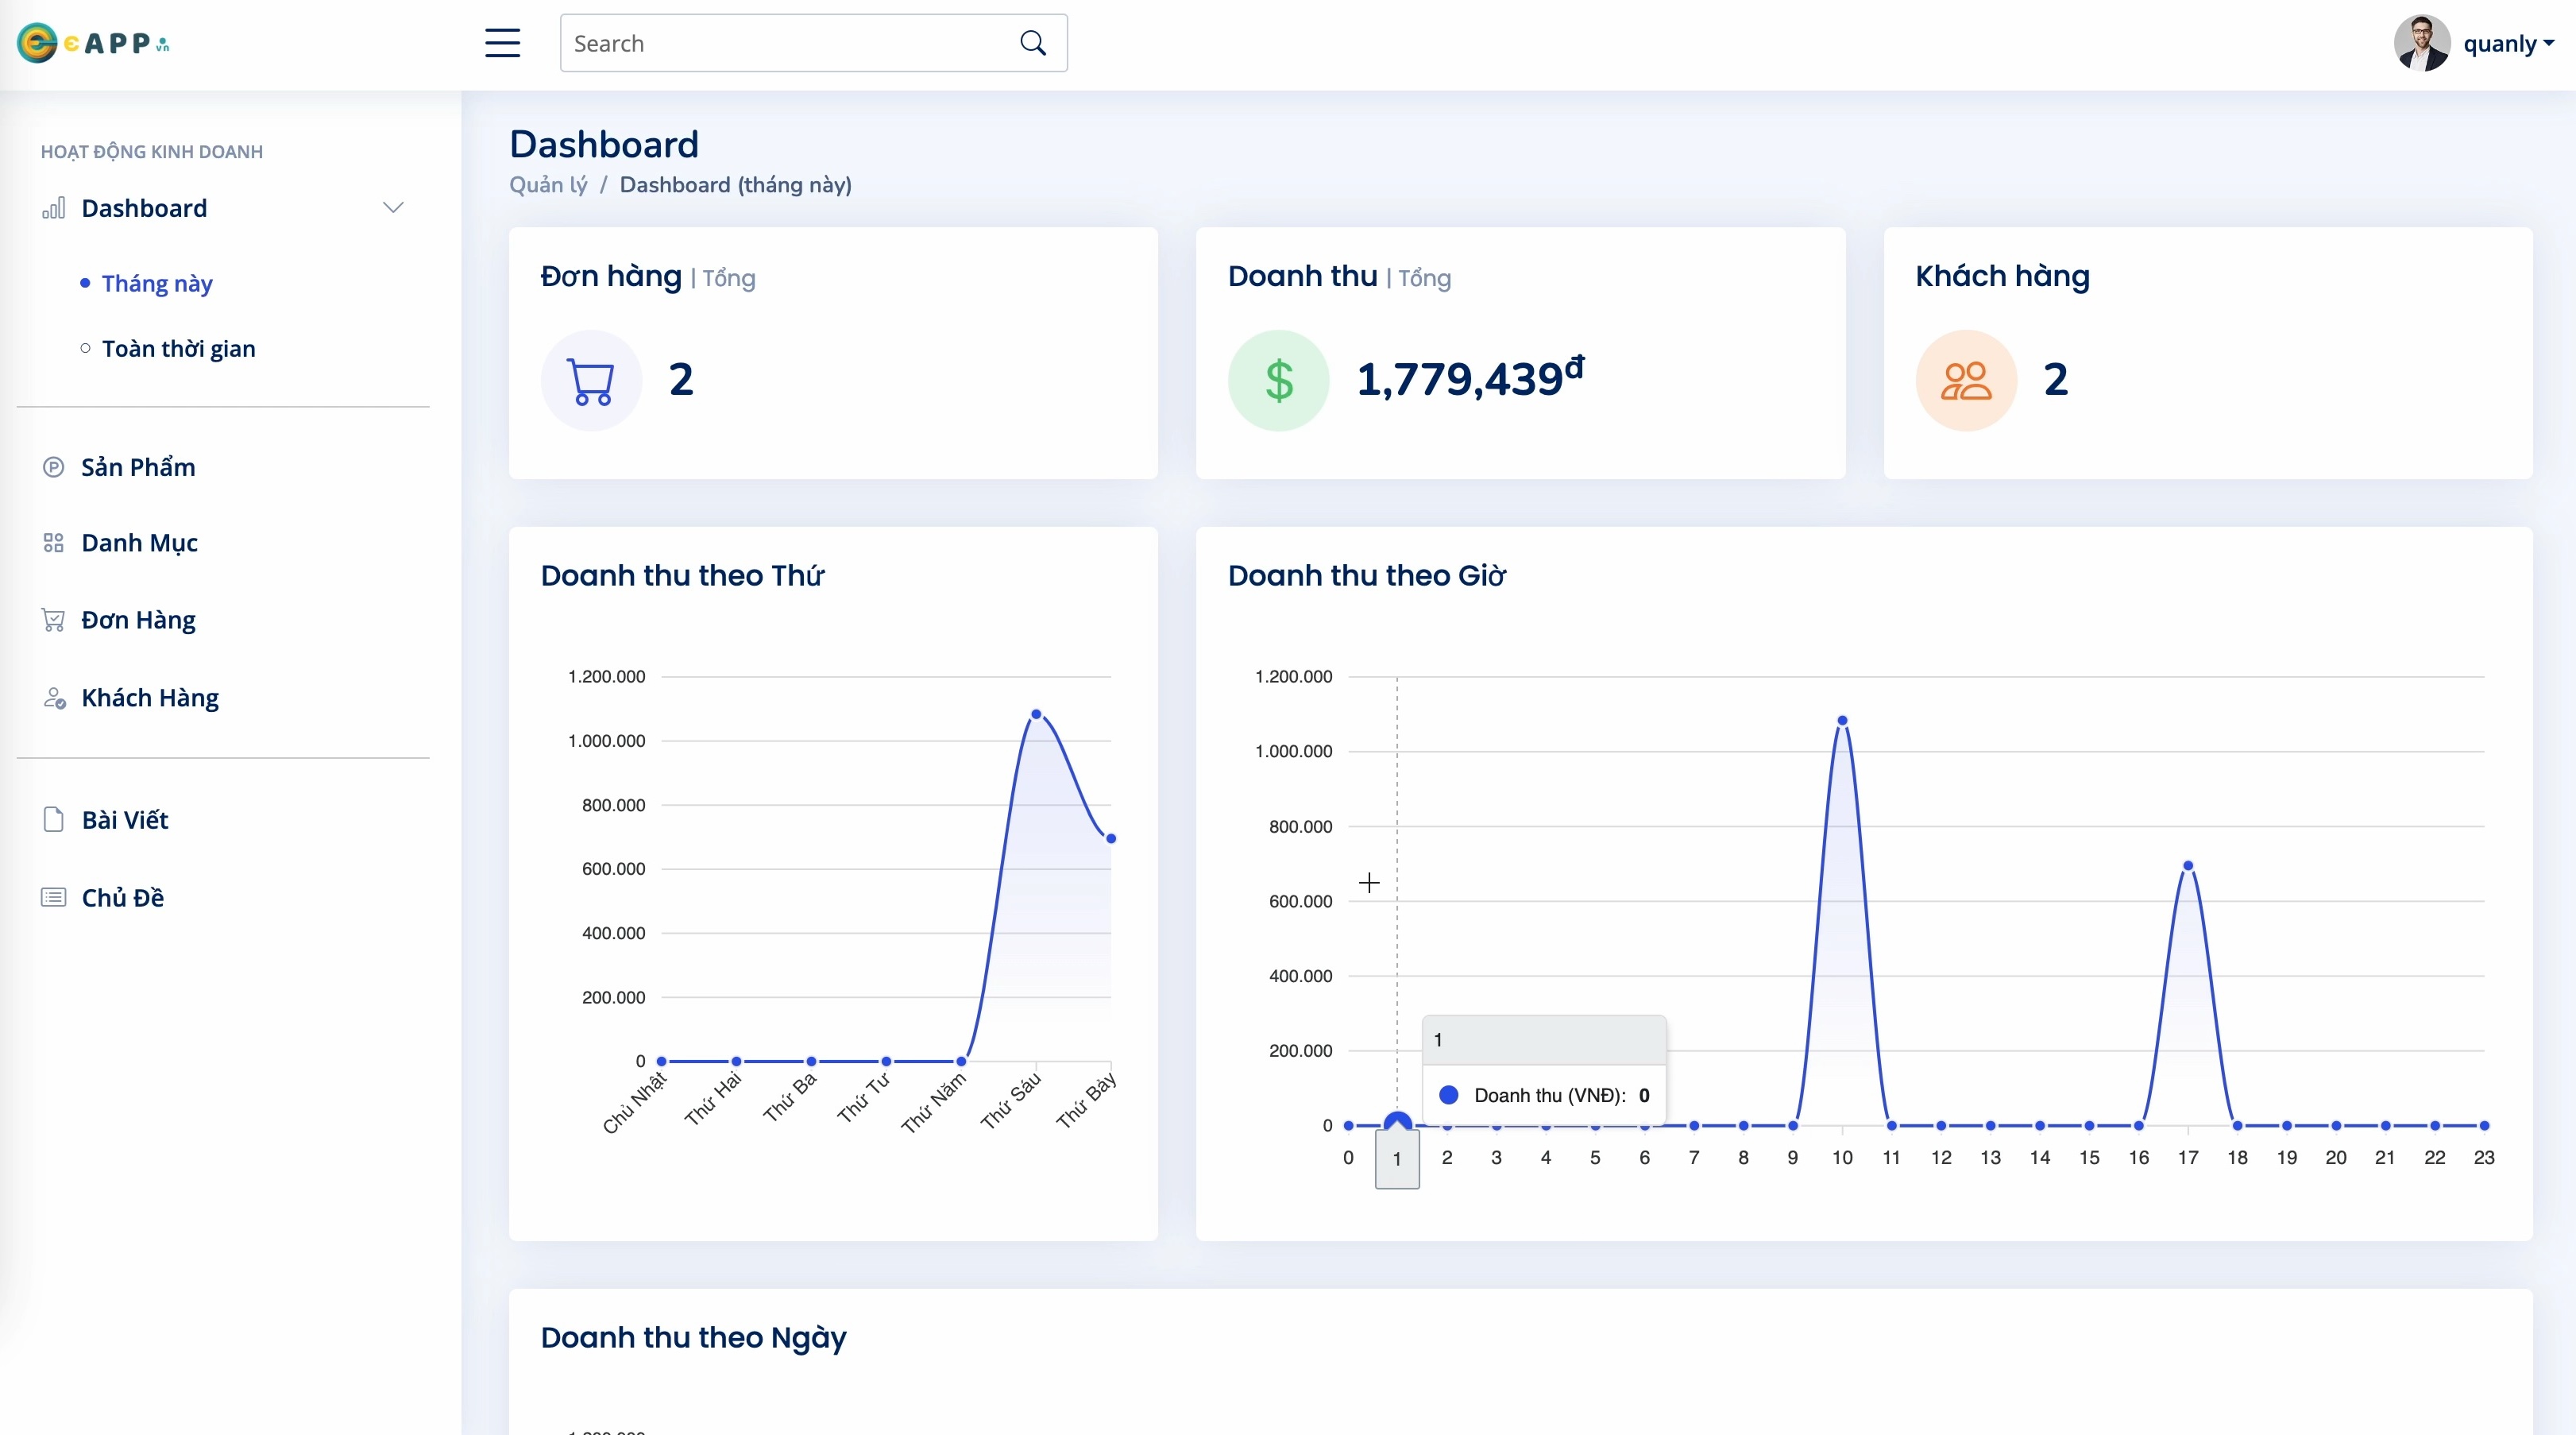Click the revenue value 1,779,439đ
Image resolution: width=2576 pixels, height=1435 pixels.
coord(1470,378)
